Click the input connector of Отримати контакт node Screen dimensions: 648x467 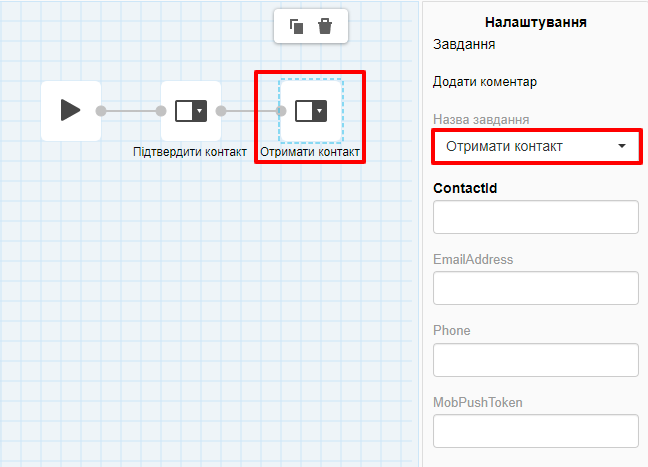(x=281, y=111)
